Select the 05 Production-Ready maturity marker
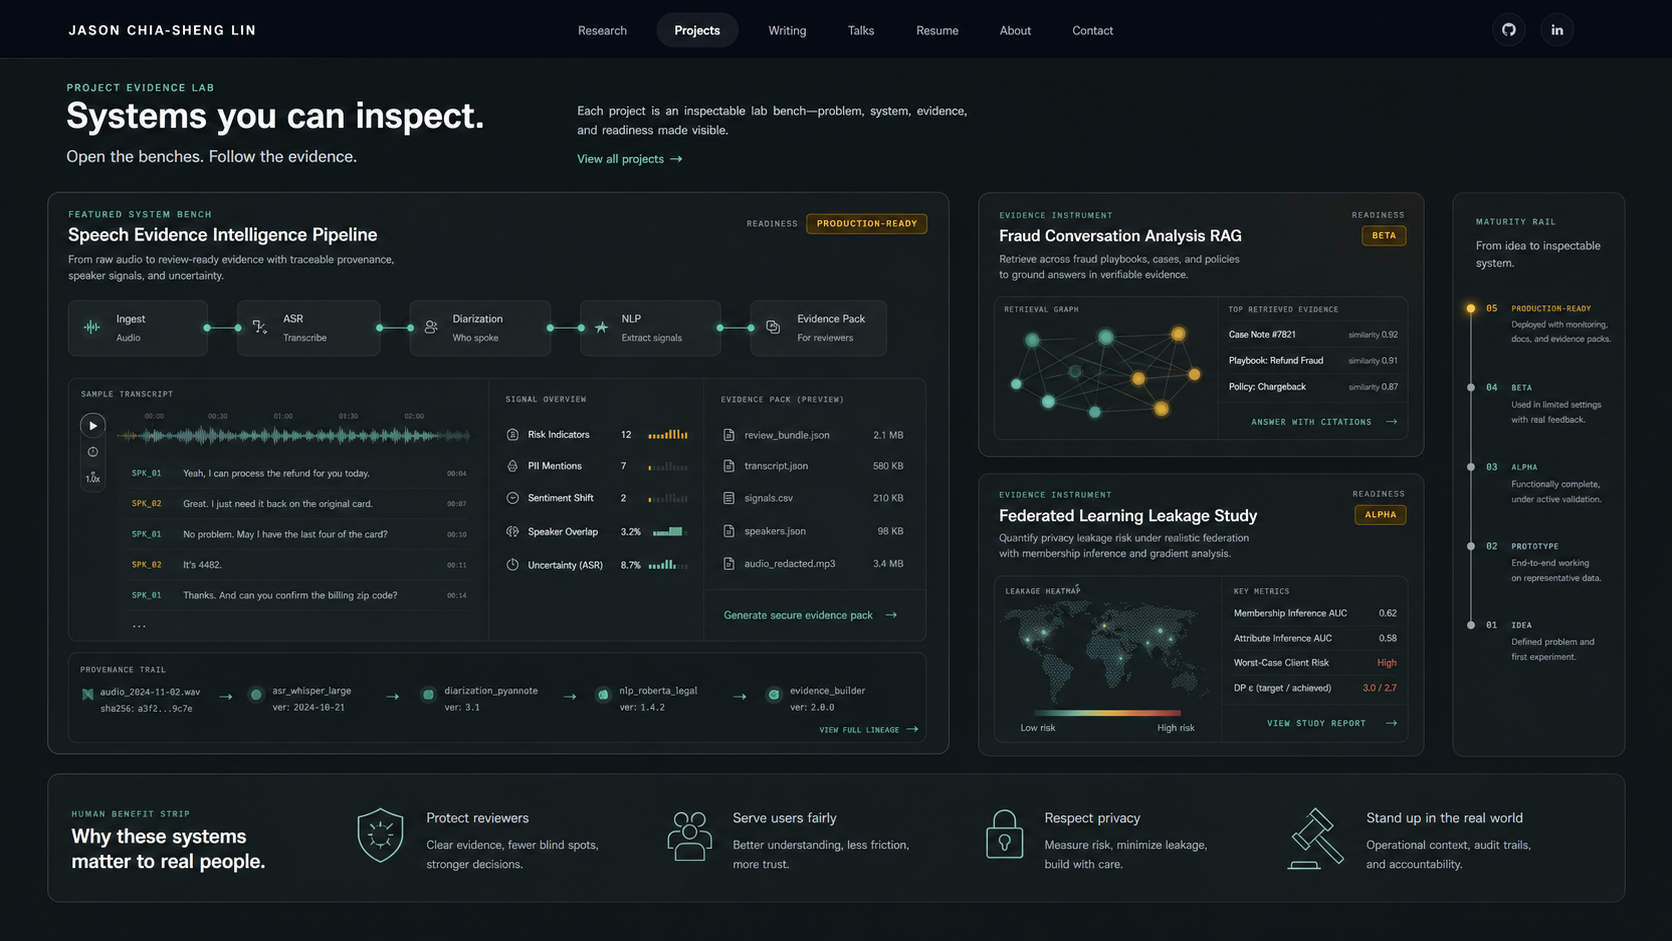Viewport: 1672px width, 941px height. (x=1471, y=308)
